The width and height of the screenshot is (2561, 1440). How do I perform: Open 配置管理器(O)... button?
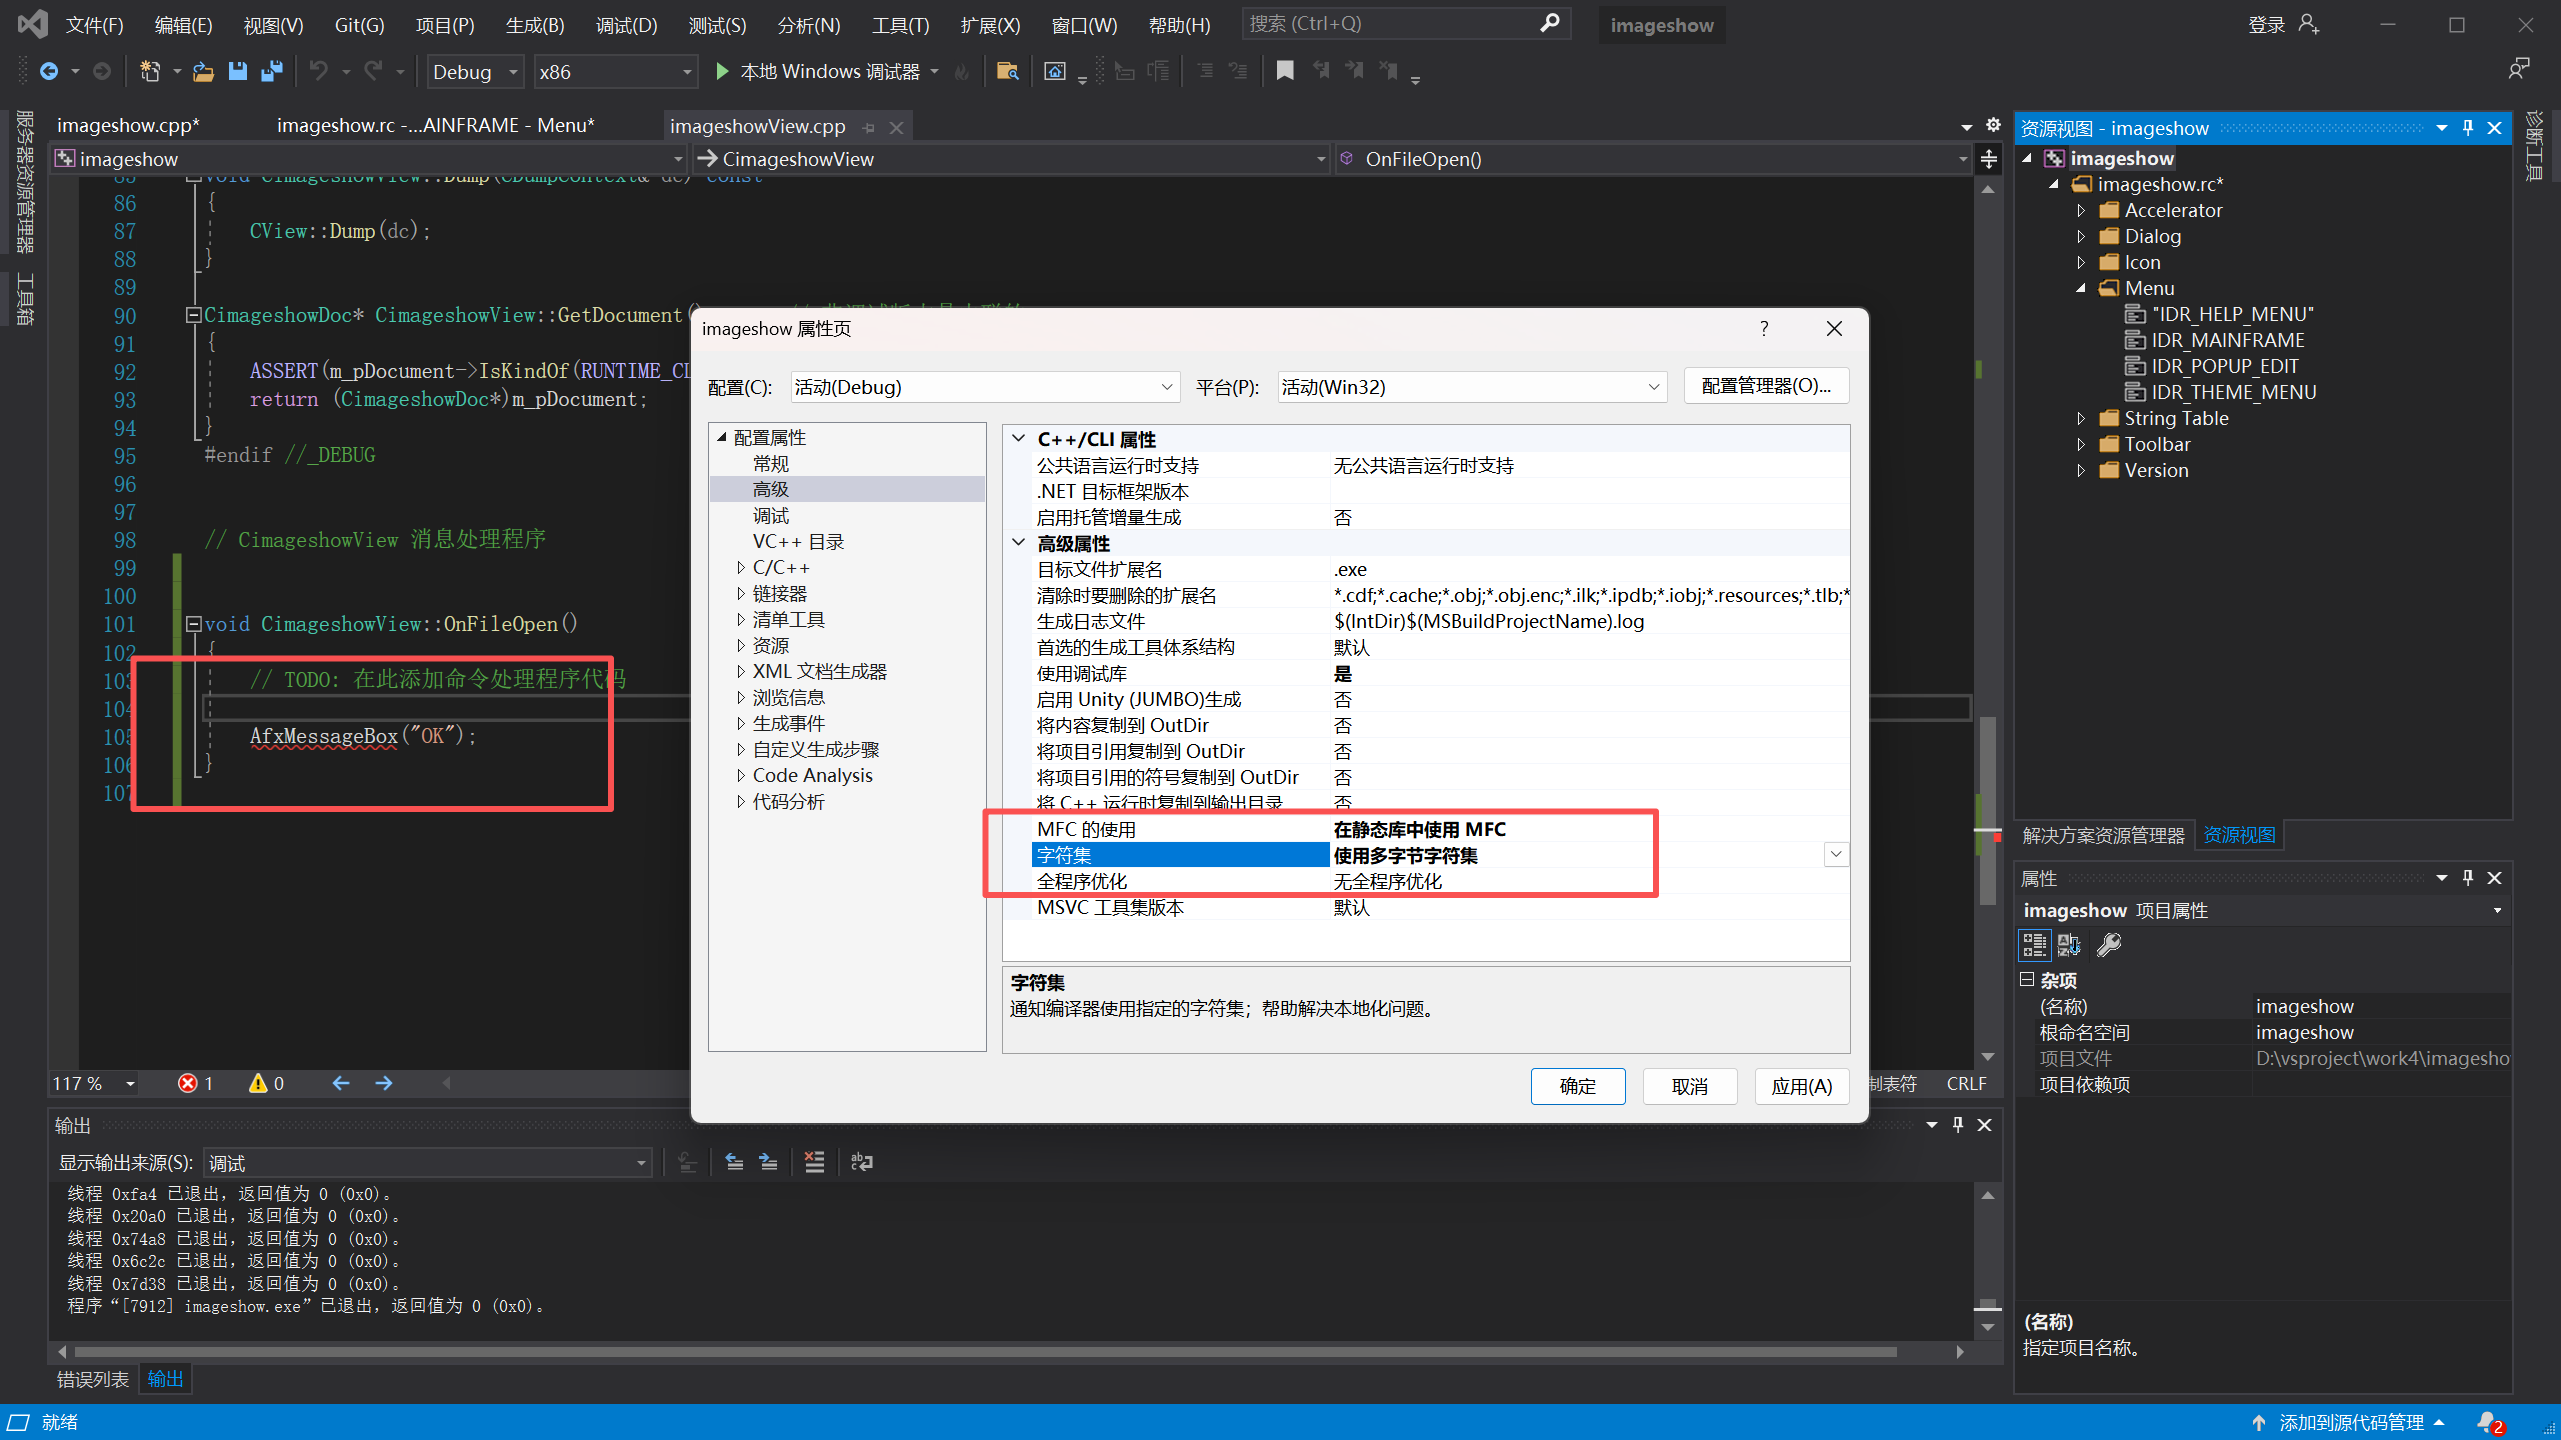1767,386
